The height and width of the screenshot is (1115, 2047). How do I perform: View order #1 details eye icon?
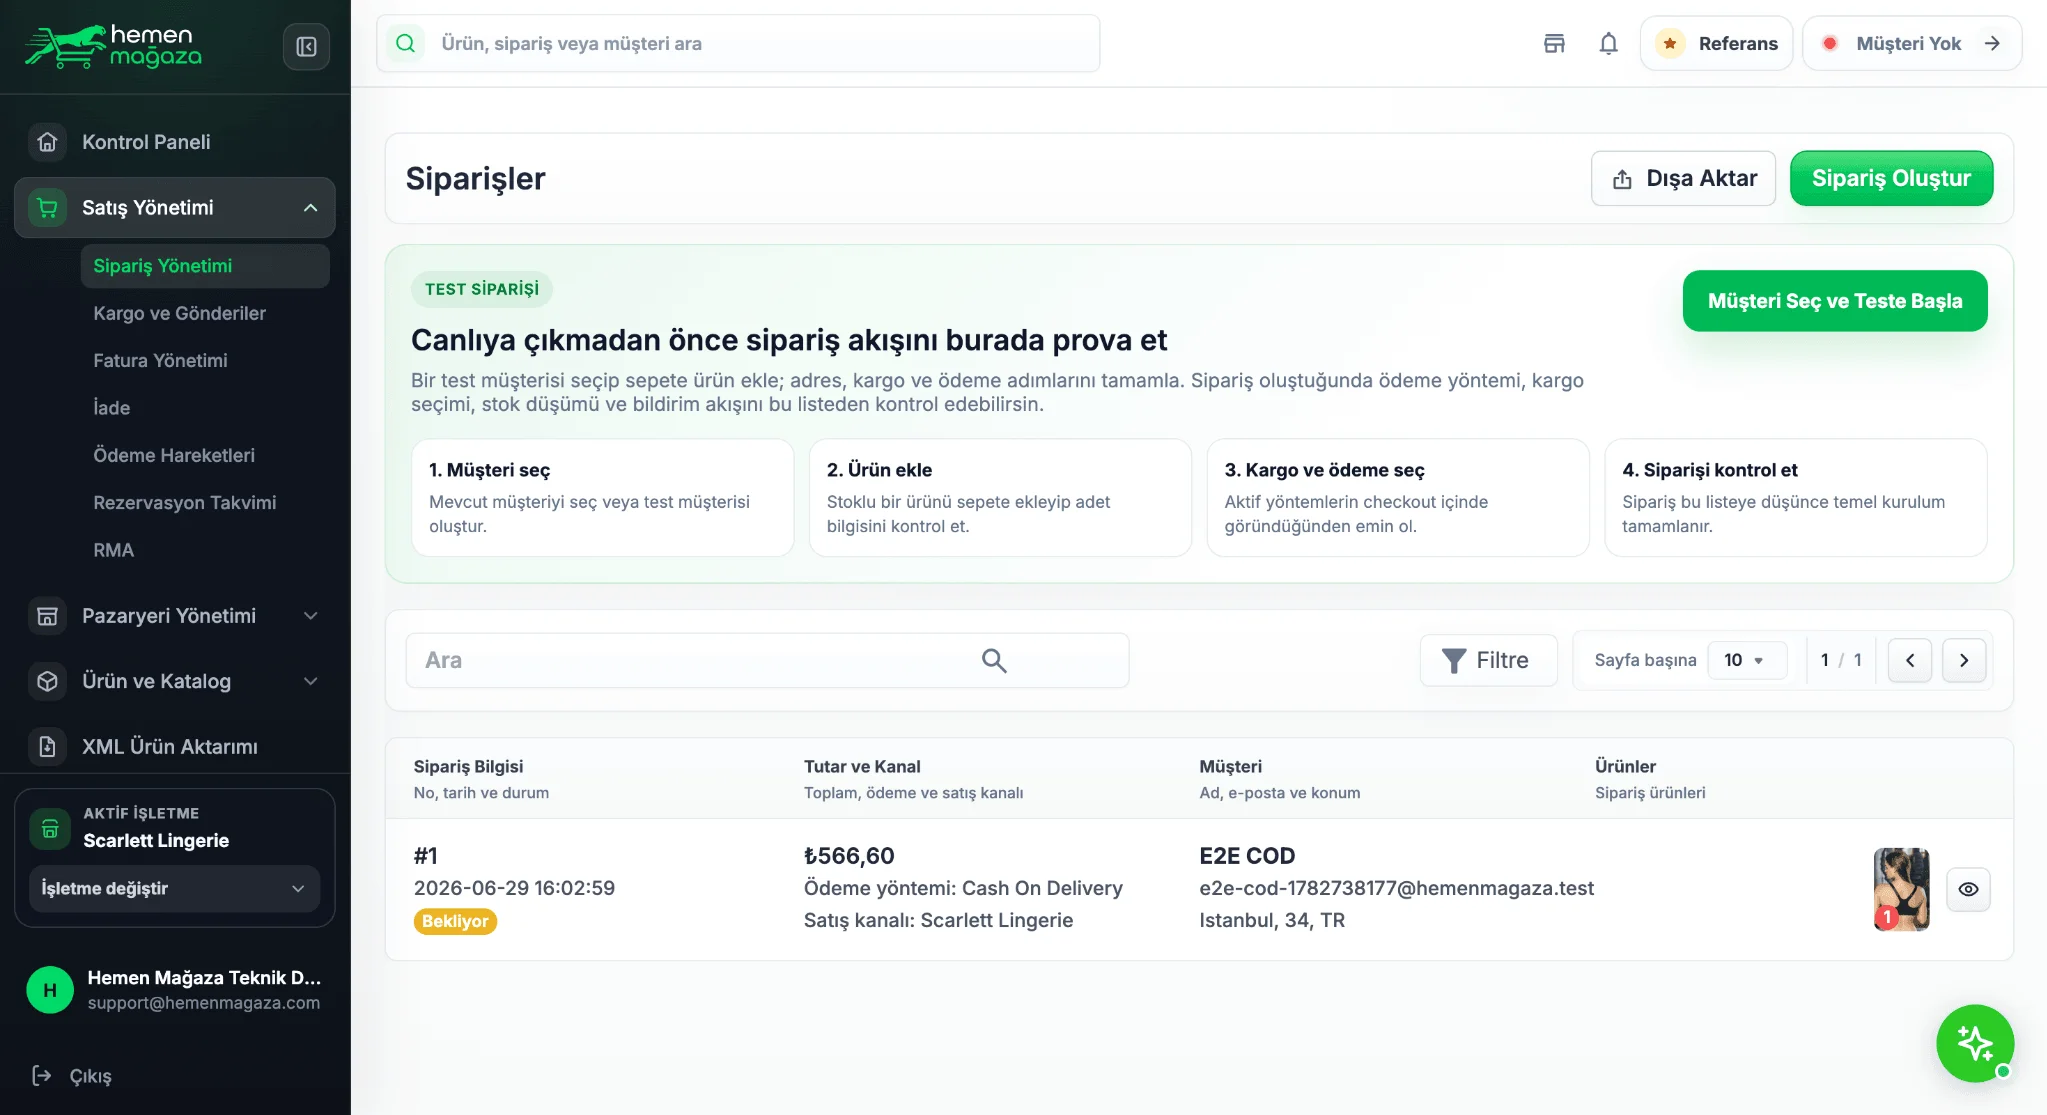pos(1968,889)
